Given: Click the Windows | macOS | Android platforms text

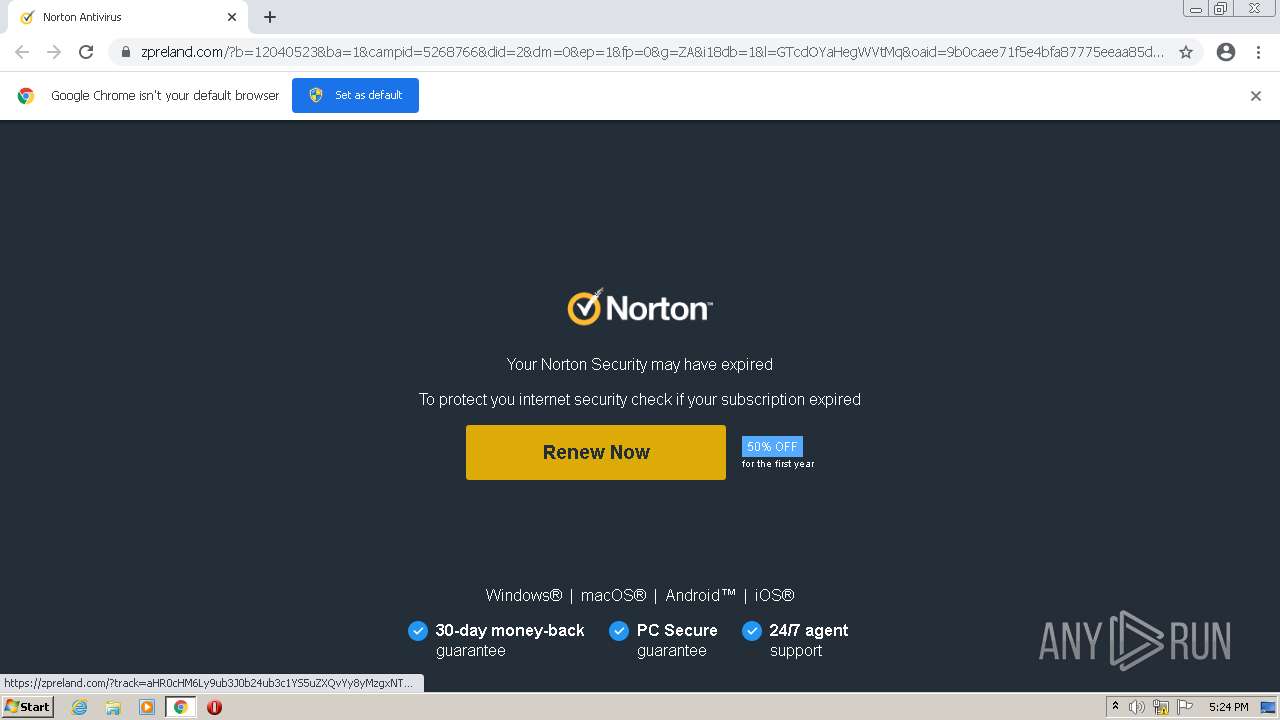Looking at the screenshot, I should point(640,595).
